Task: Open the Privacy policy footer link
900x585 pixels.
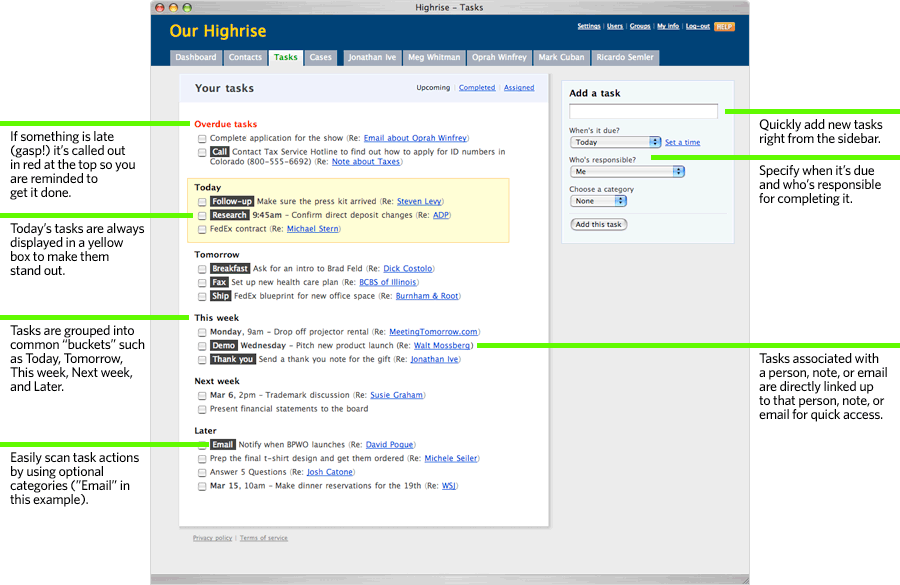Action: pyautogui.click(x=212, y=538)
